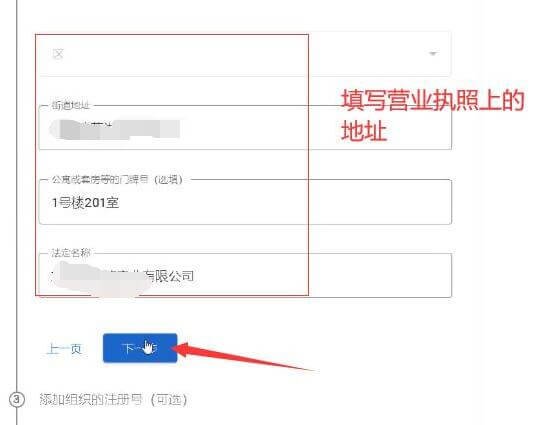
Task: Select the red arrow pointing at 下一步
Action: (243, 357)
